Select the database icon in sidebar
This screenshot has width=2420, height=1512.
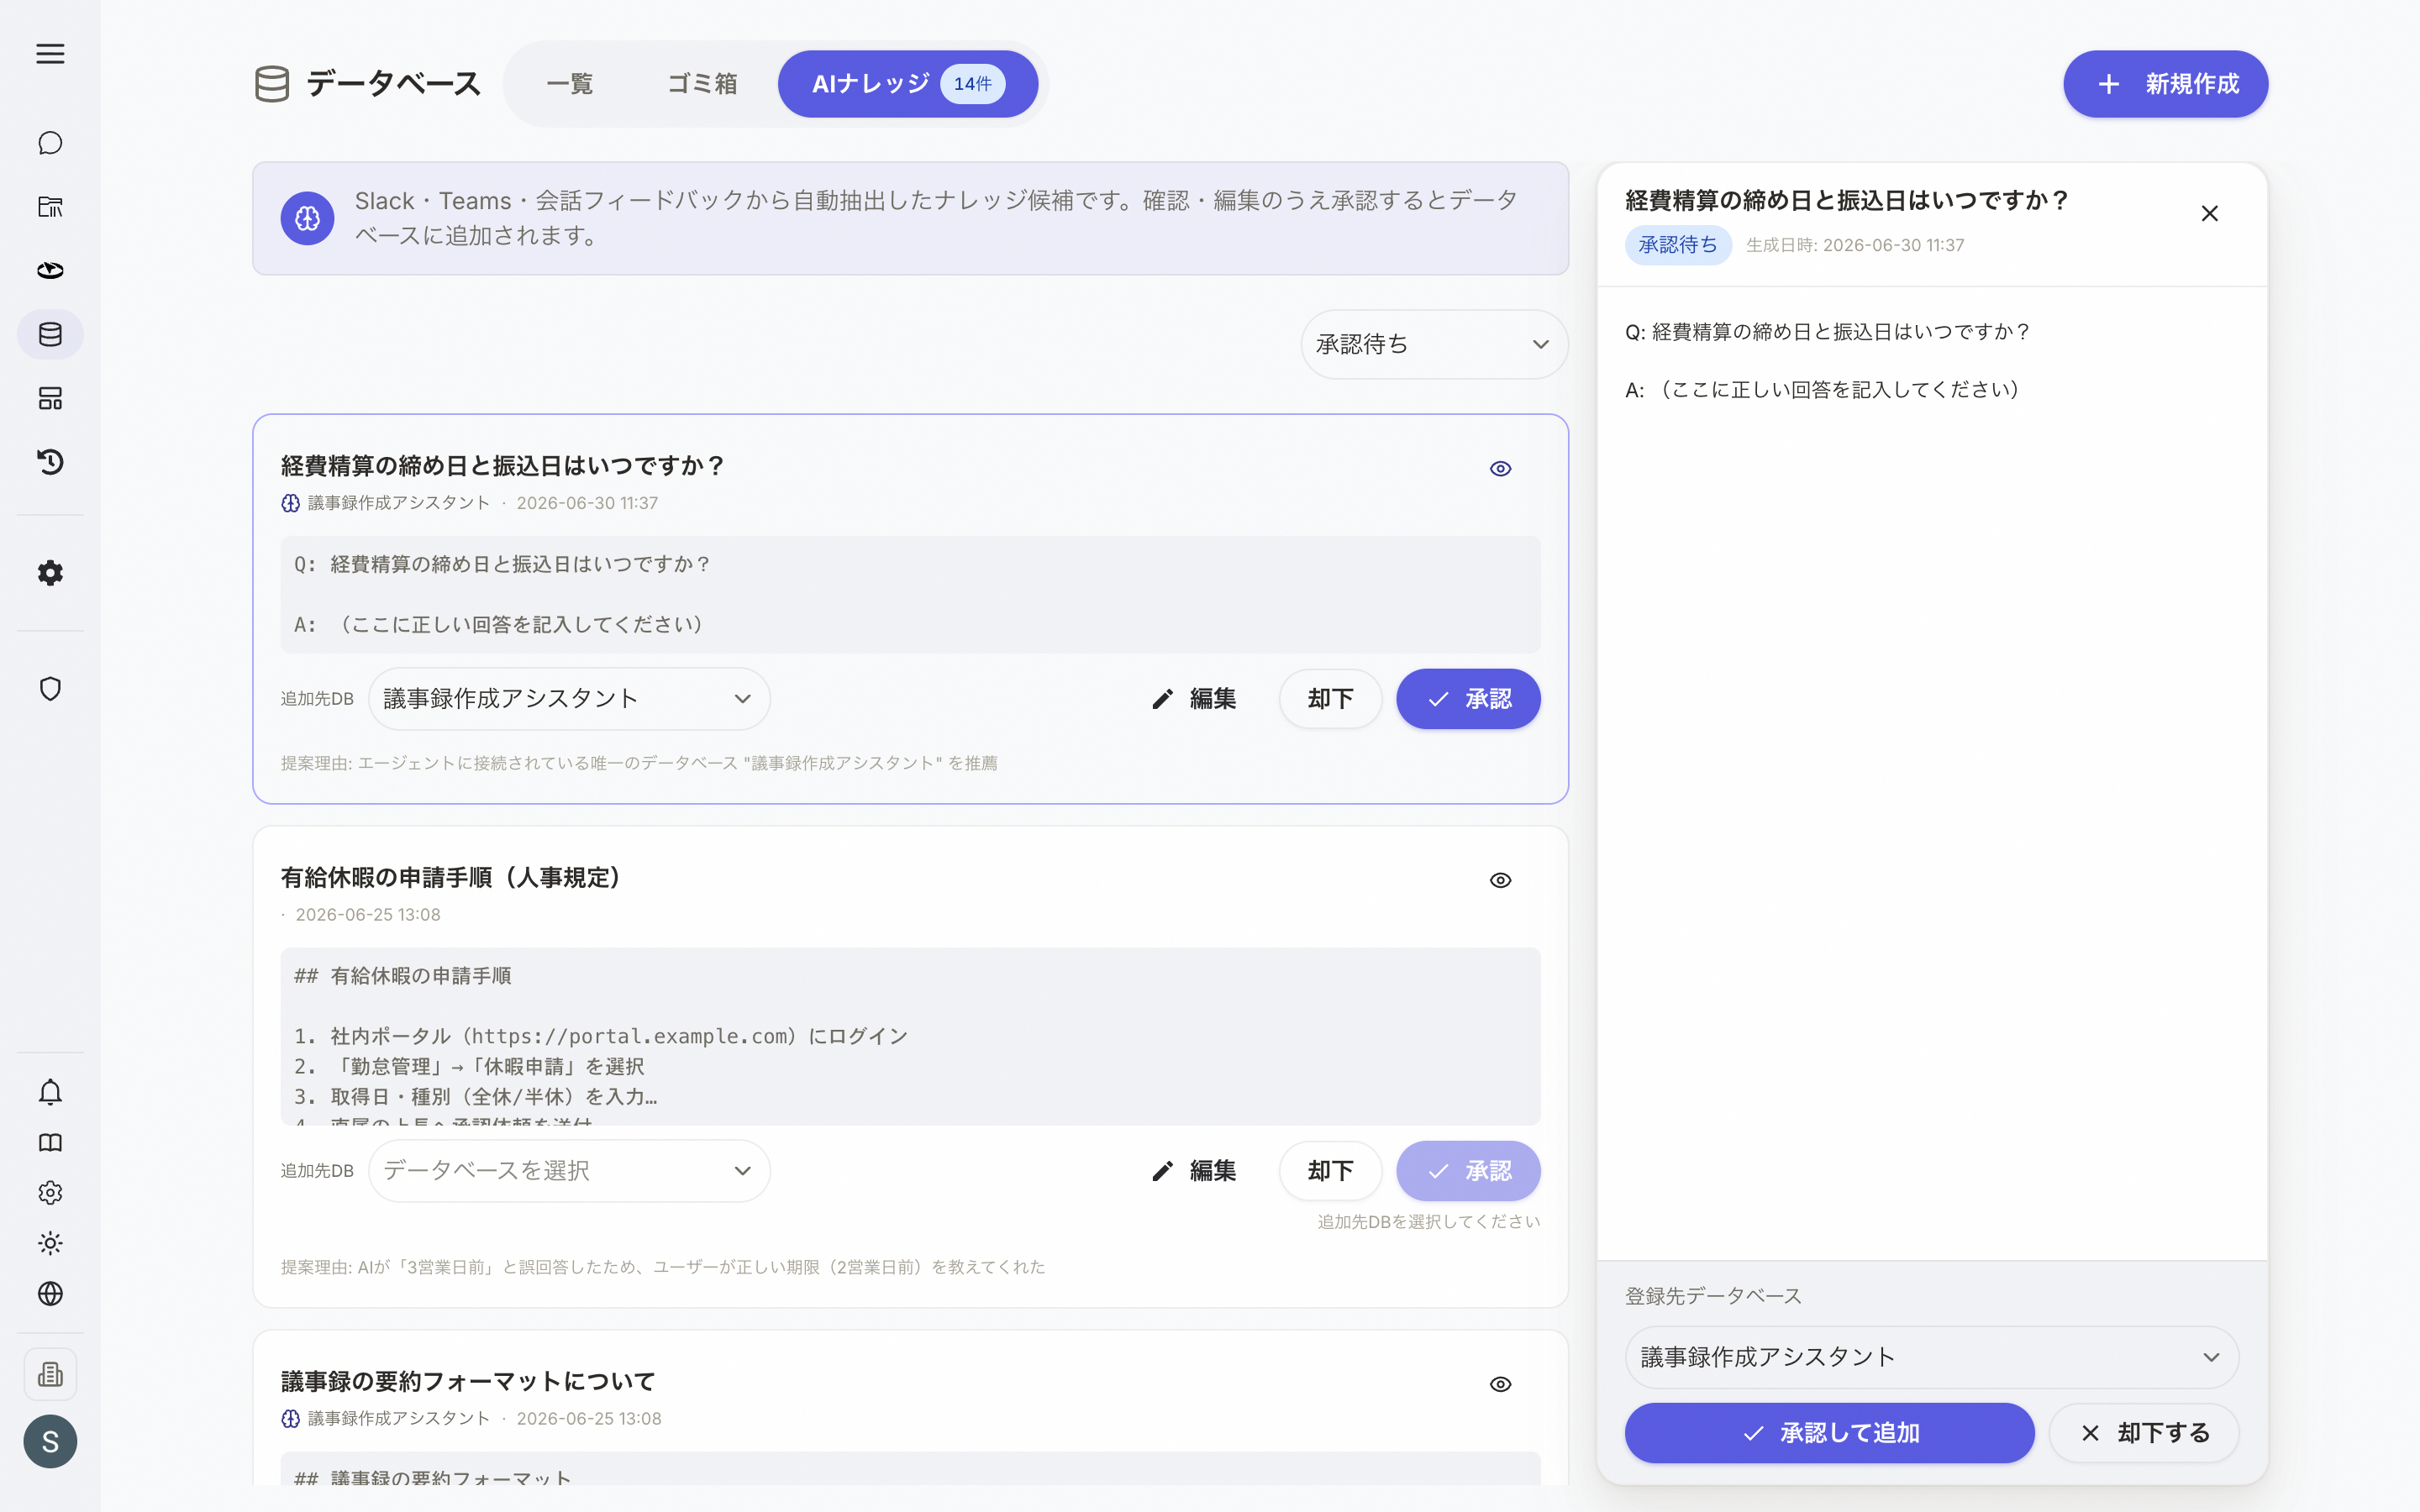point(50,334)
